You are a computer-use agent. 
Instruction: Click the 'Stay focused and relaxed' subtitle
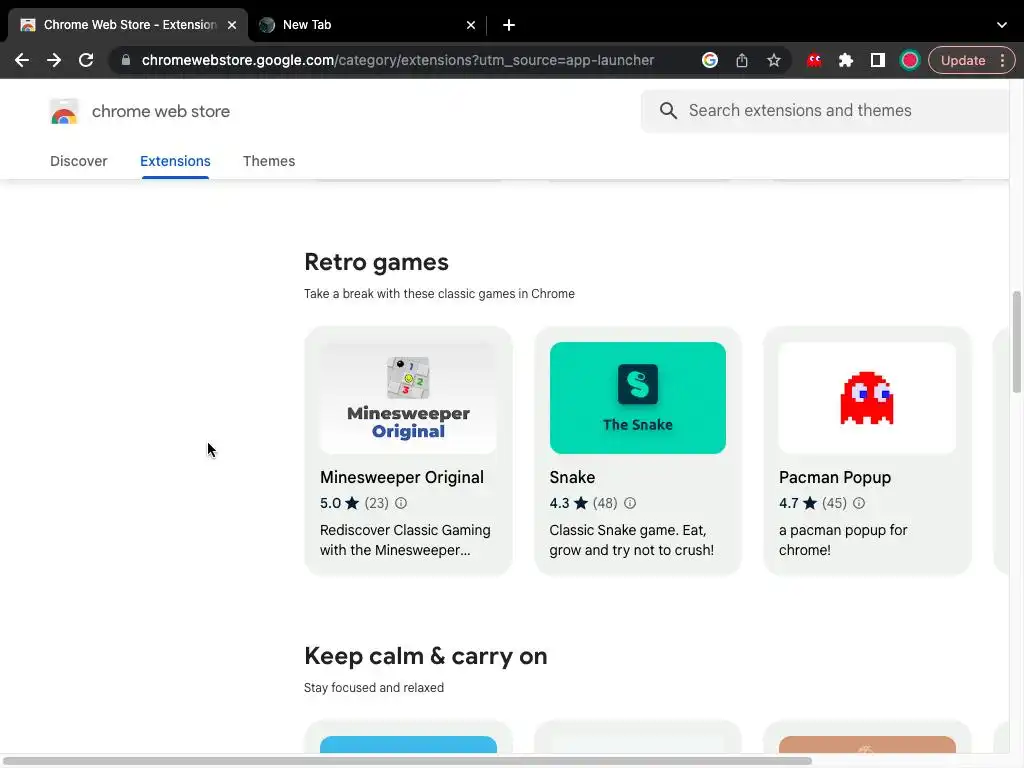[x=374, y=688]
